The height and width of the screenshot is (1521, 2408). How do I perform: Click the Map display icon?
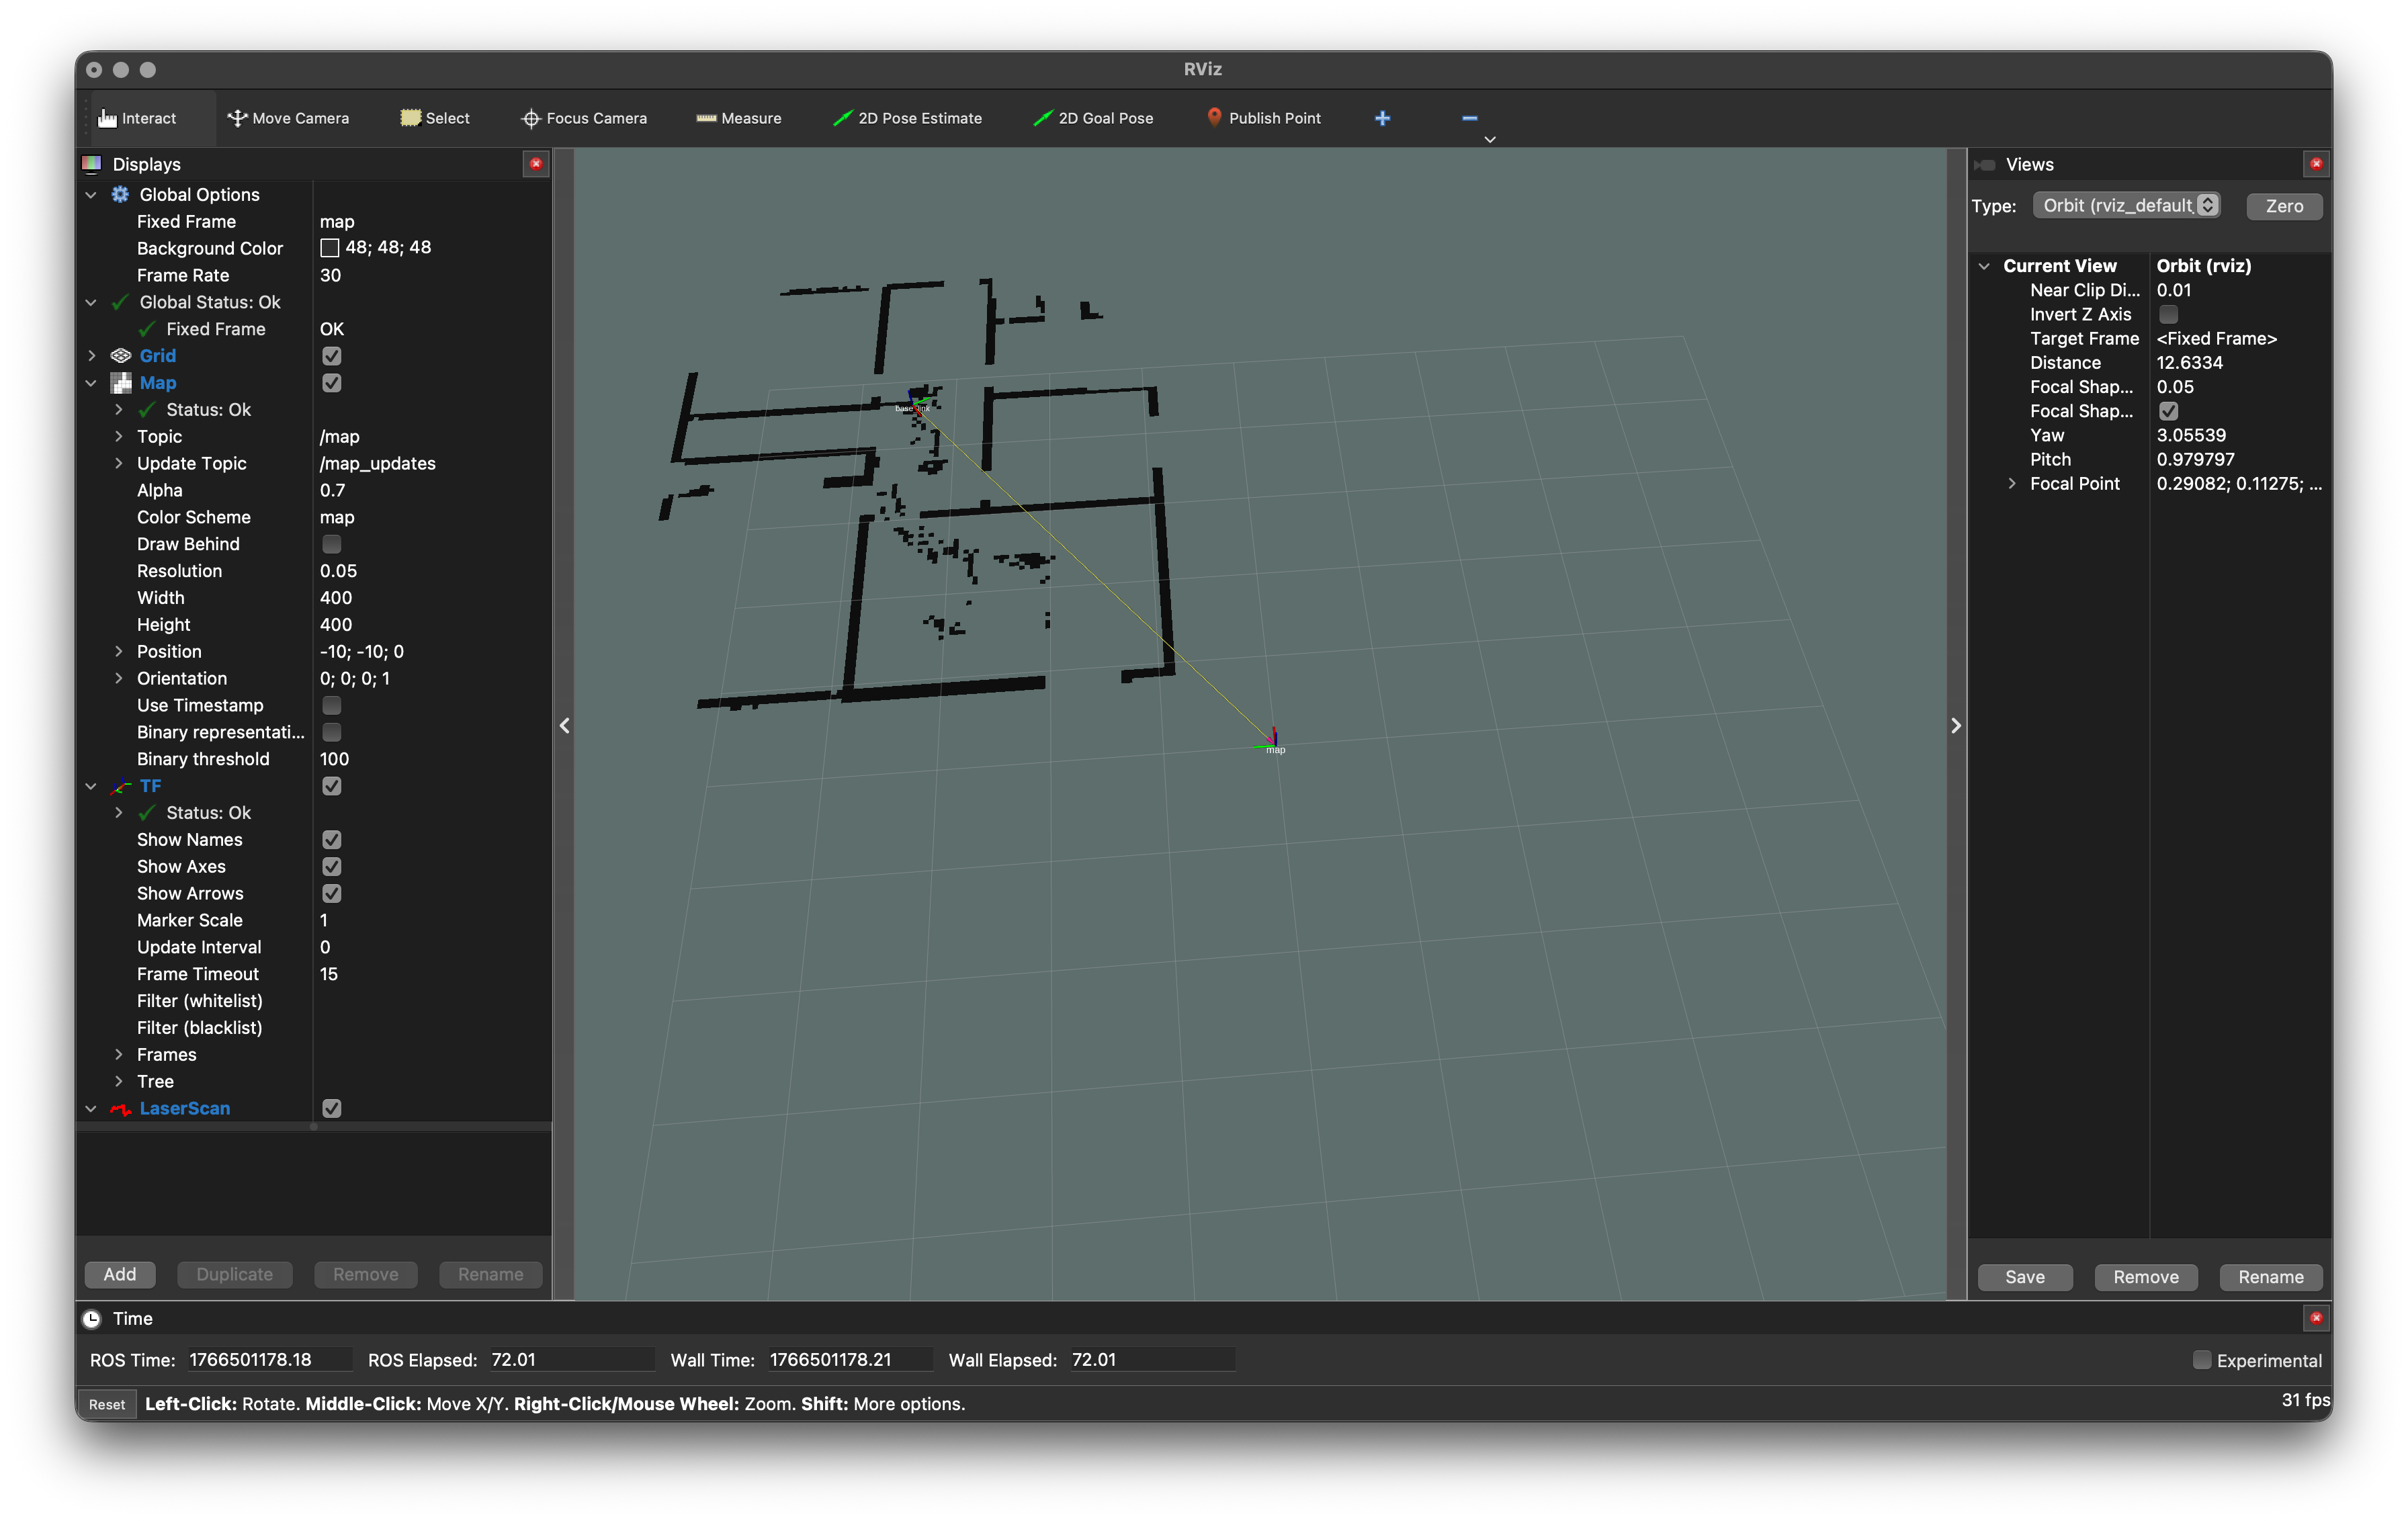[121, 383]
